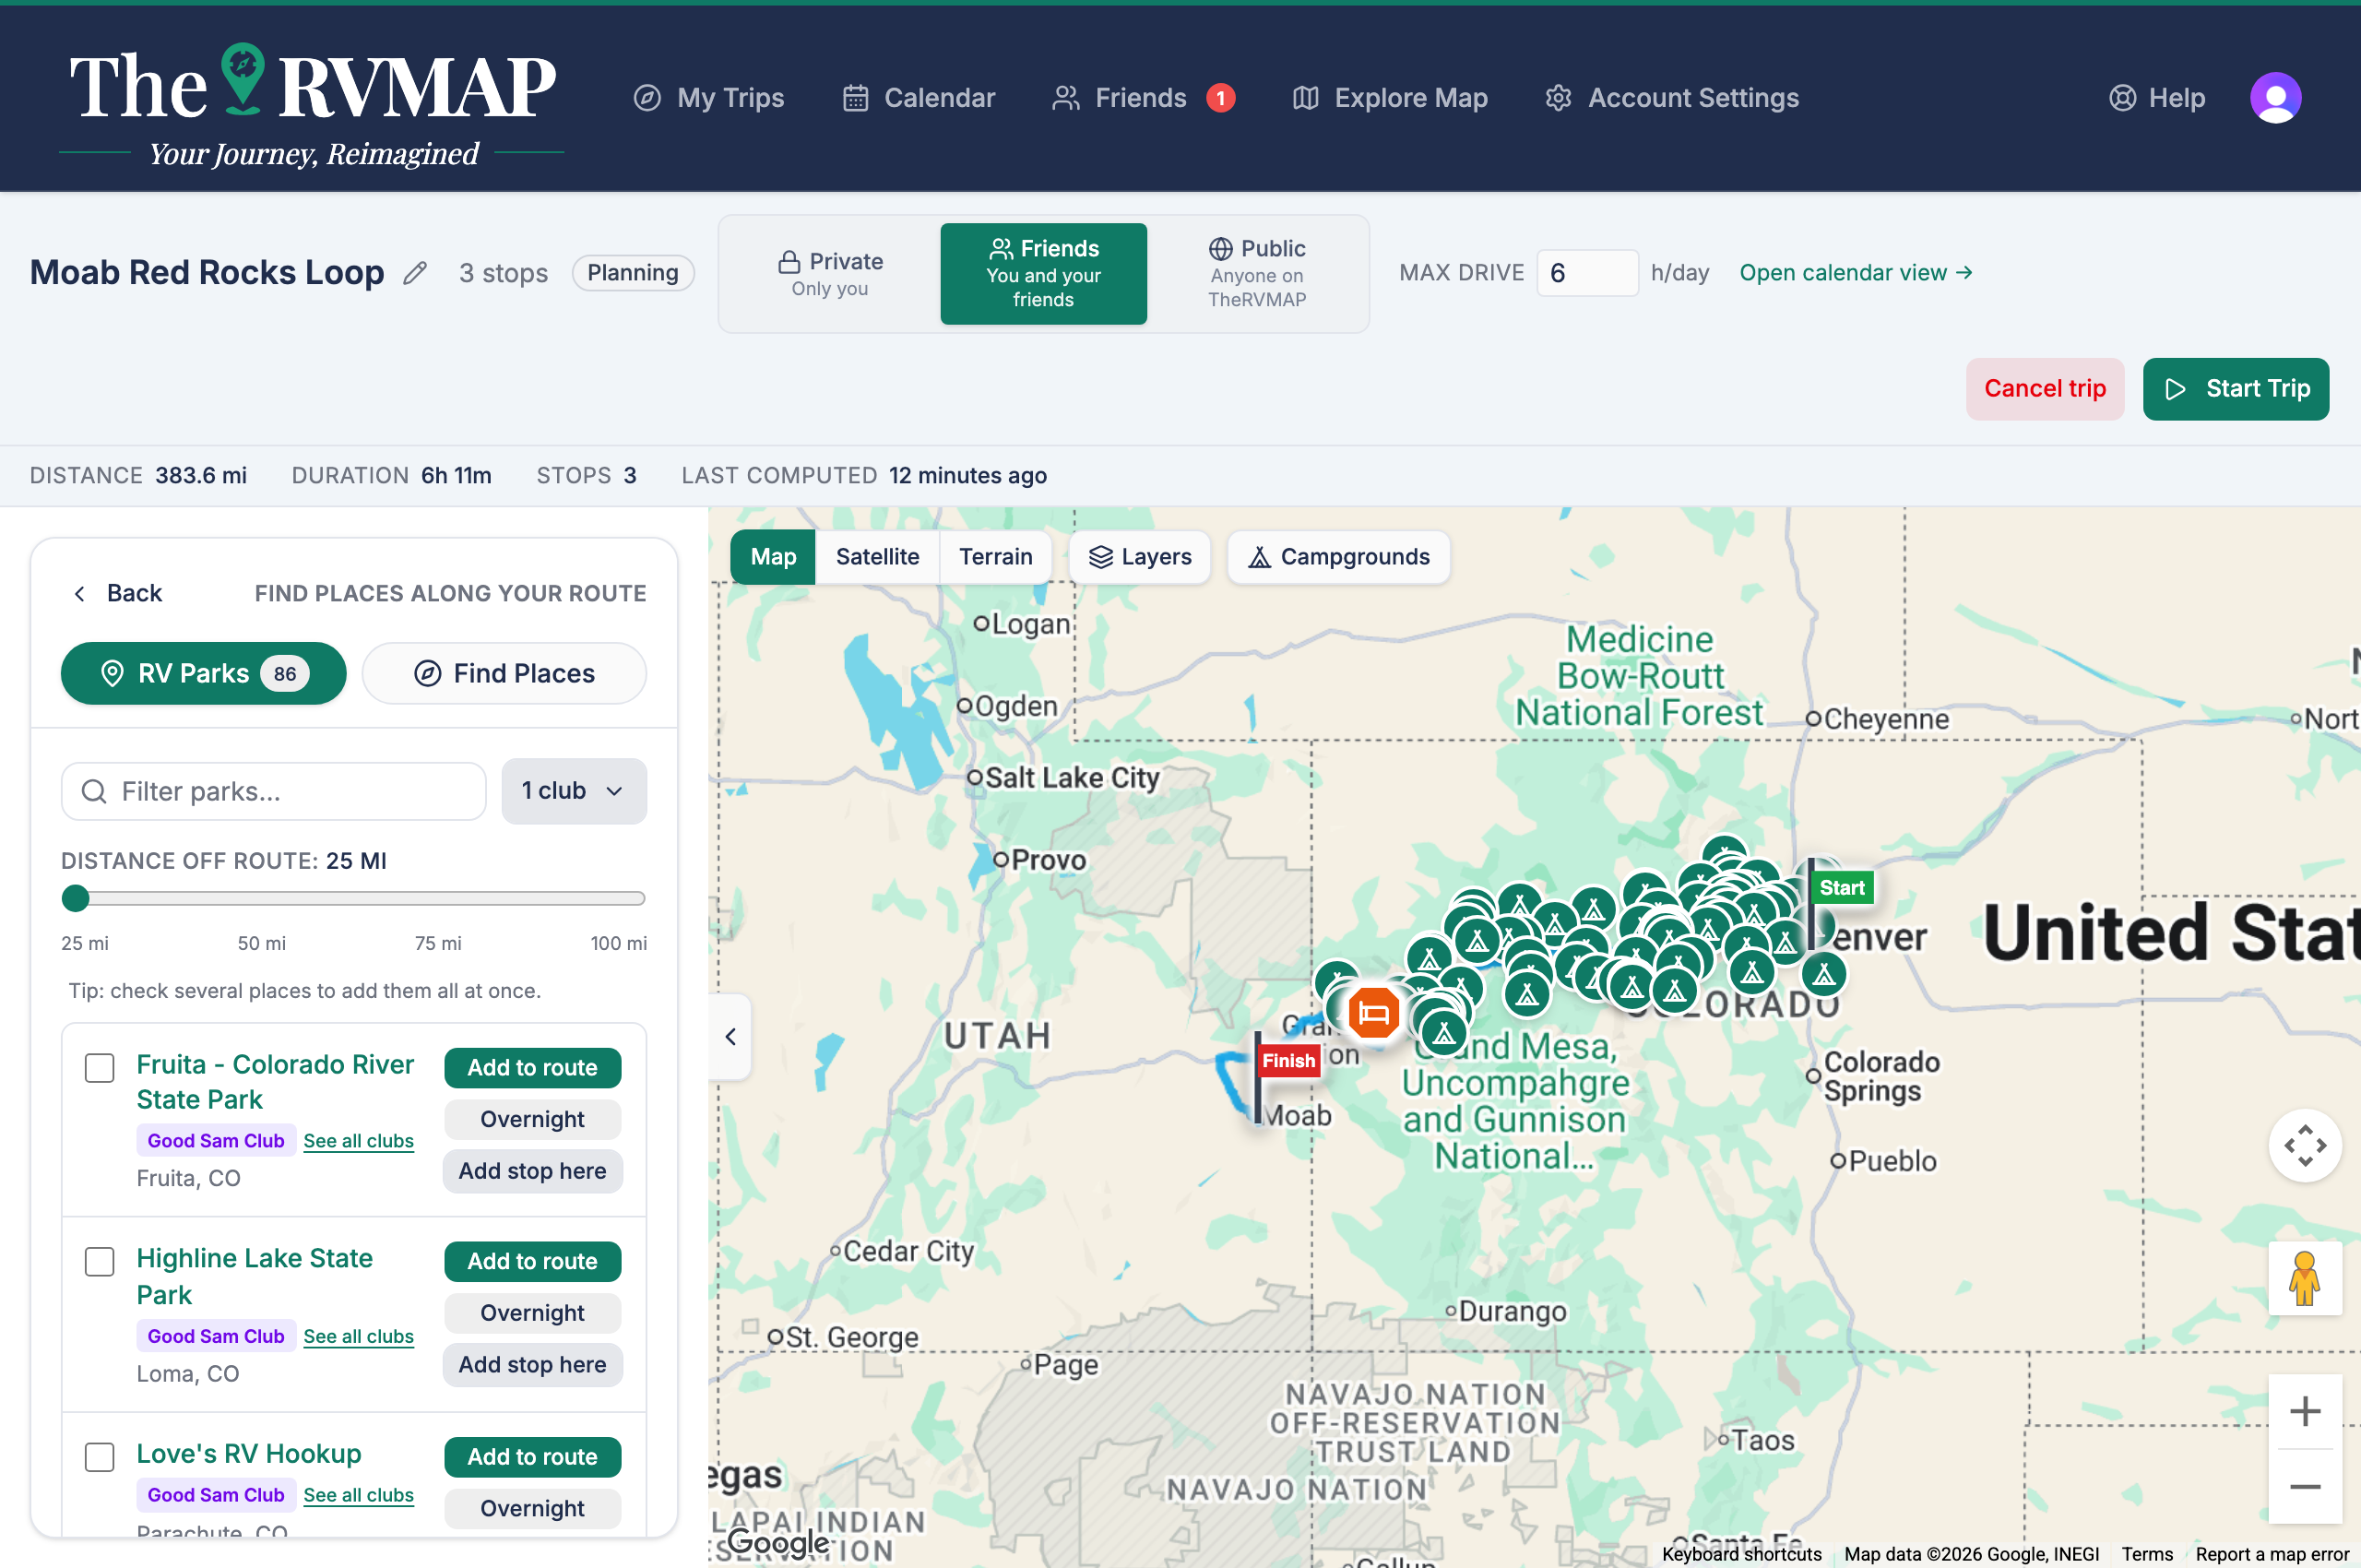
Task: Click slider track near 50 mi
Action: point(262,899)
